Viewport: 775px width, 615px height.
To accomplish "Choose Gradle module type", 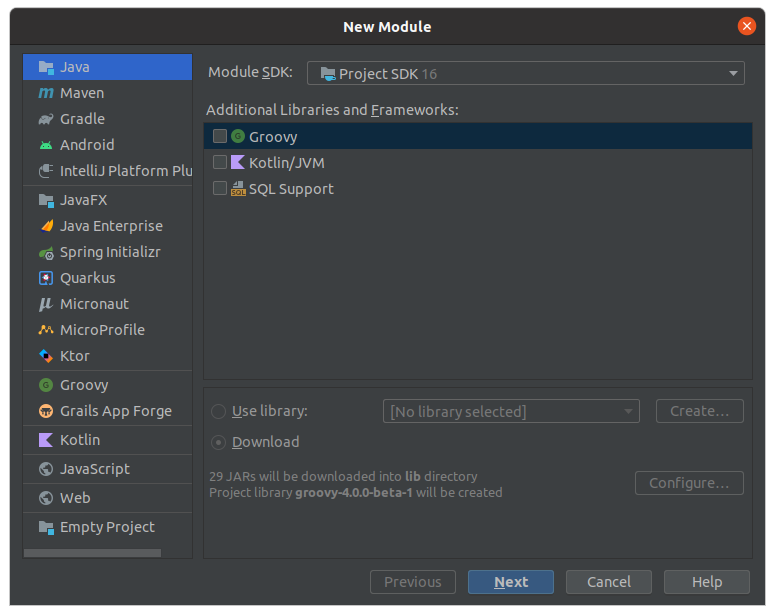I will point(107,119).
